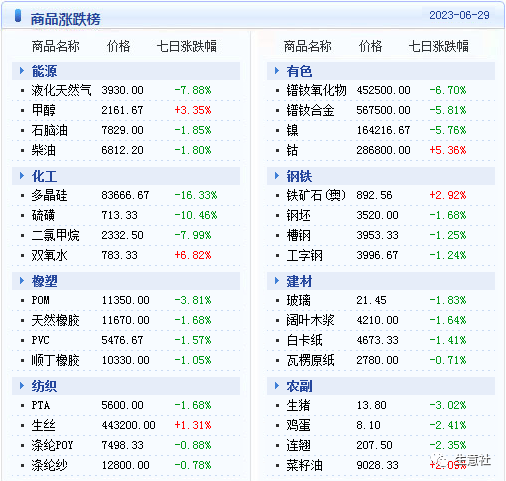Select 槽钢 commodity name
Screen dimensions: 506x481
tap(298, 235)
